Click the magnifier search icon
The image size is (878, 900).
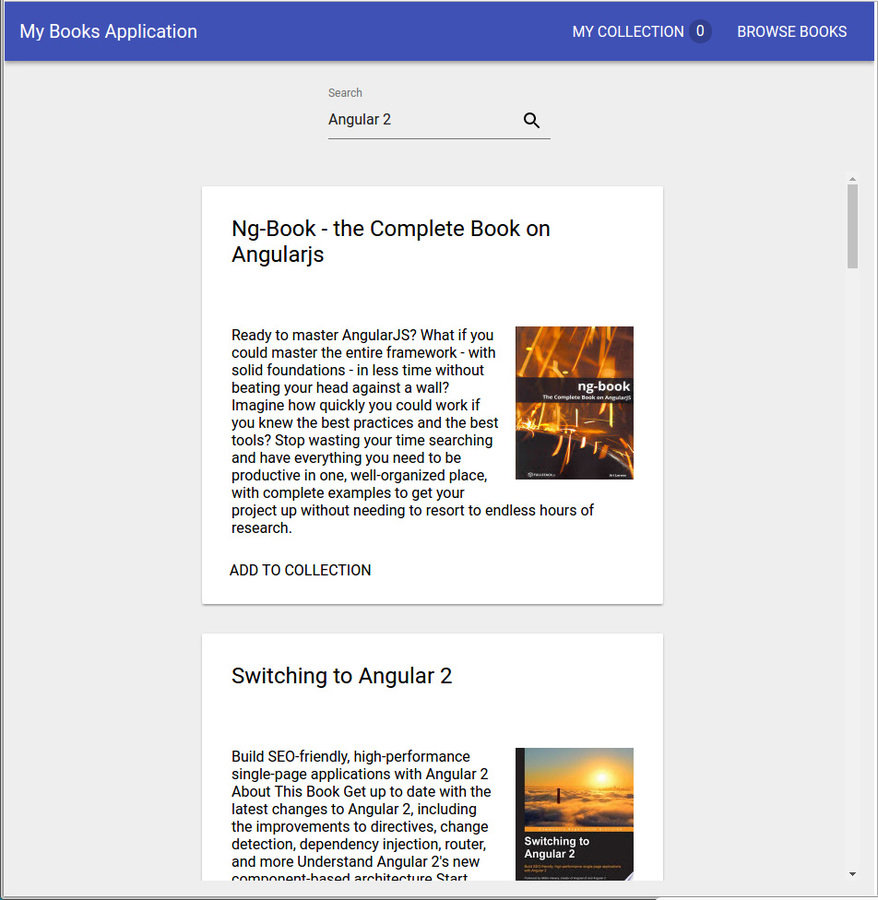(531, 120)
